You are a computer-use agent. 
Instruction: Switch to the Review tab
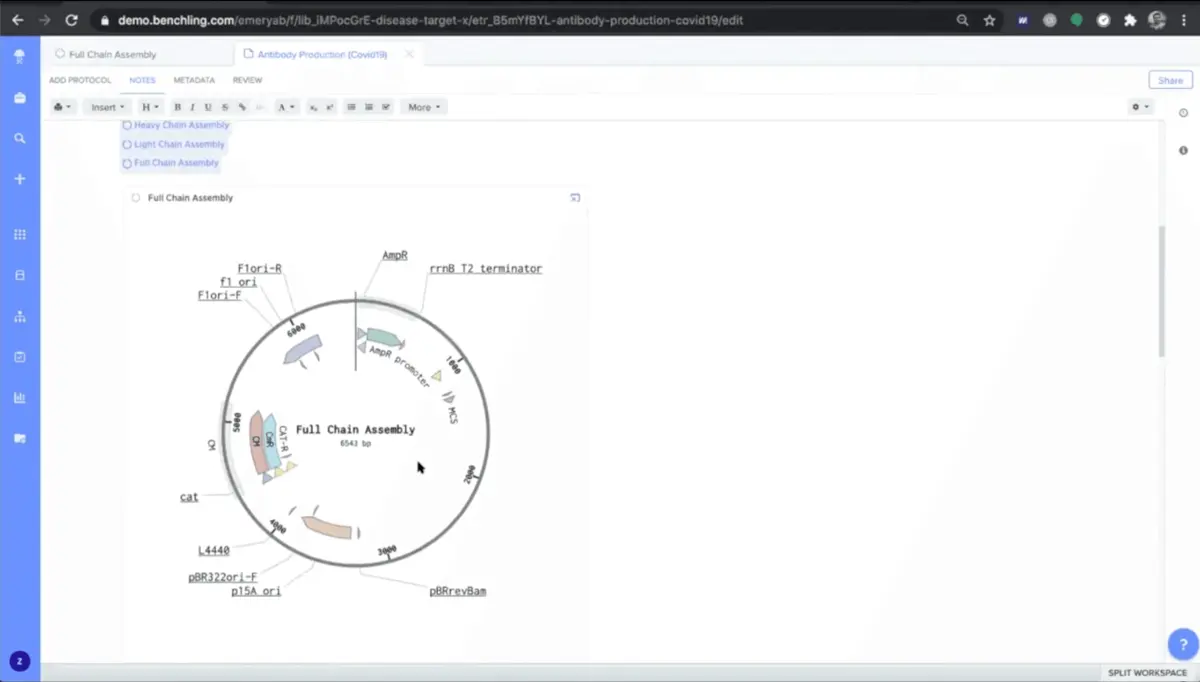coord(247,80)
